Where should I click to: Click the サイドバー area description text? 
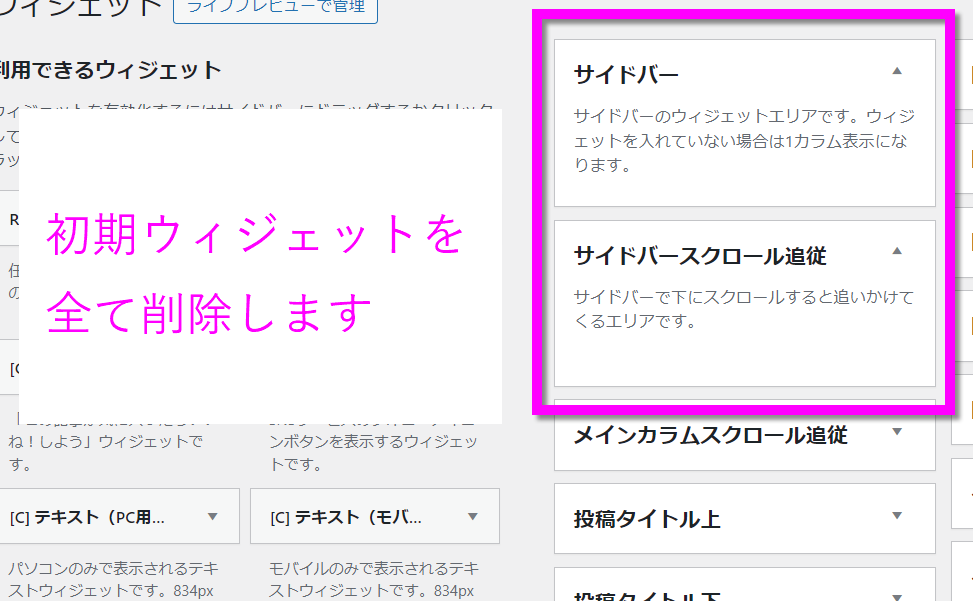743,141
